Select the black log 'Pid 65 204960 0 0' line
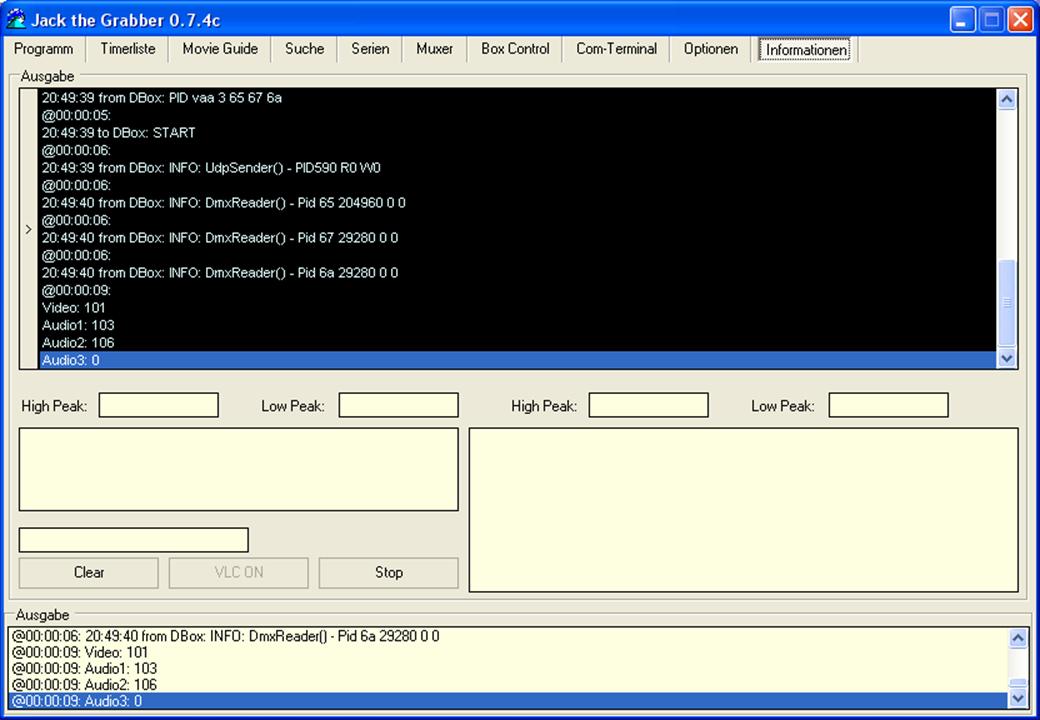This screenshot has width=1040, height=720. click(517, 203)
